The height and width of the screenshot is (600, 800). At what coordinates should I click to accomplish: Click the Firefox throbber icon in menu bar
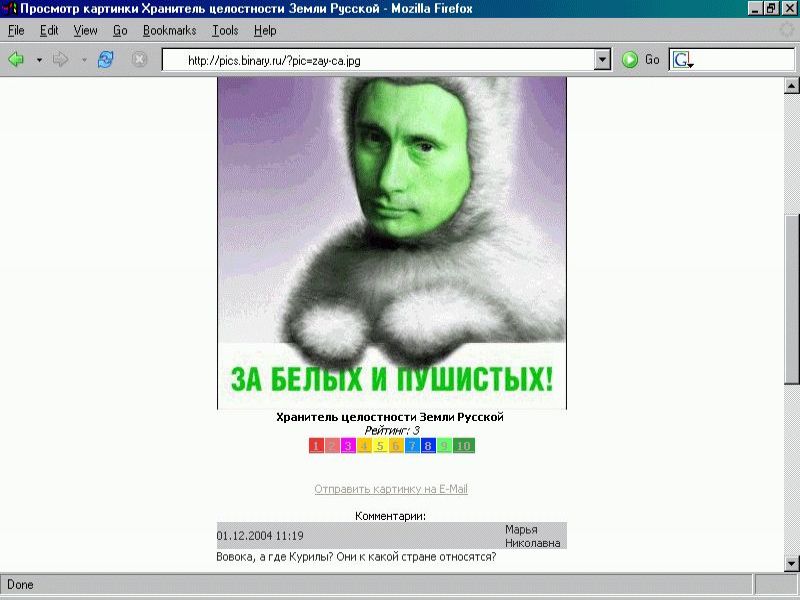click(787, 31)
